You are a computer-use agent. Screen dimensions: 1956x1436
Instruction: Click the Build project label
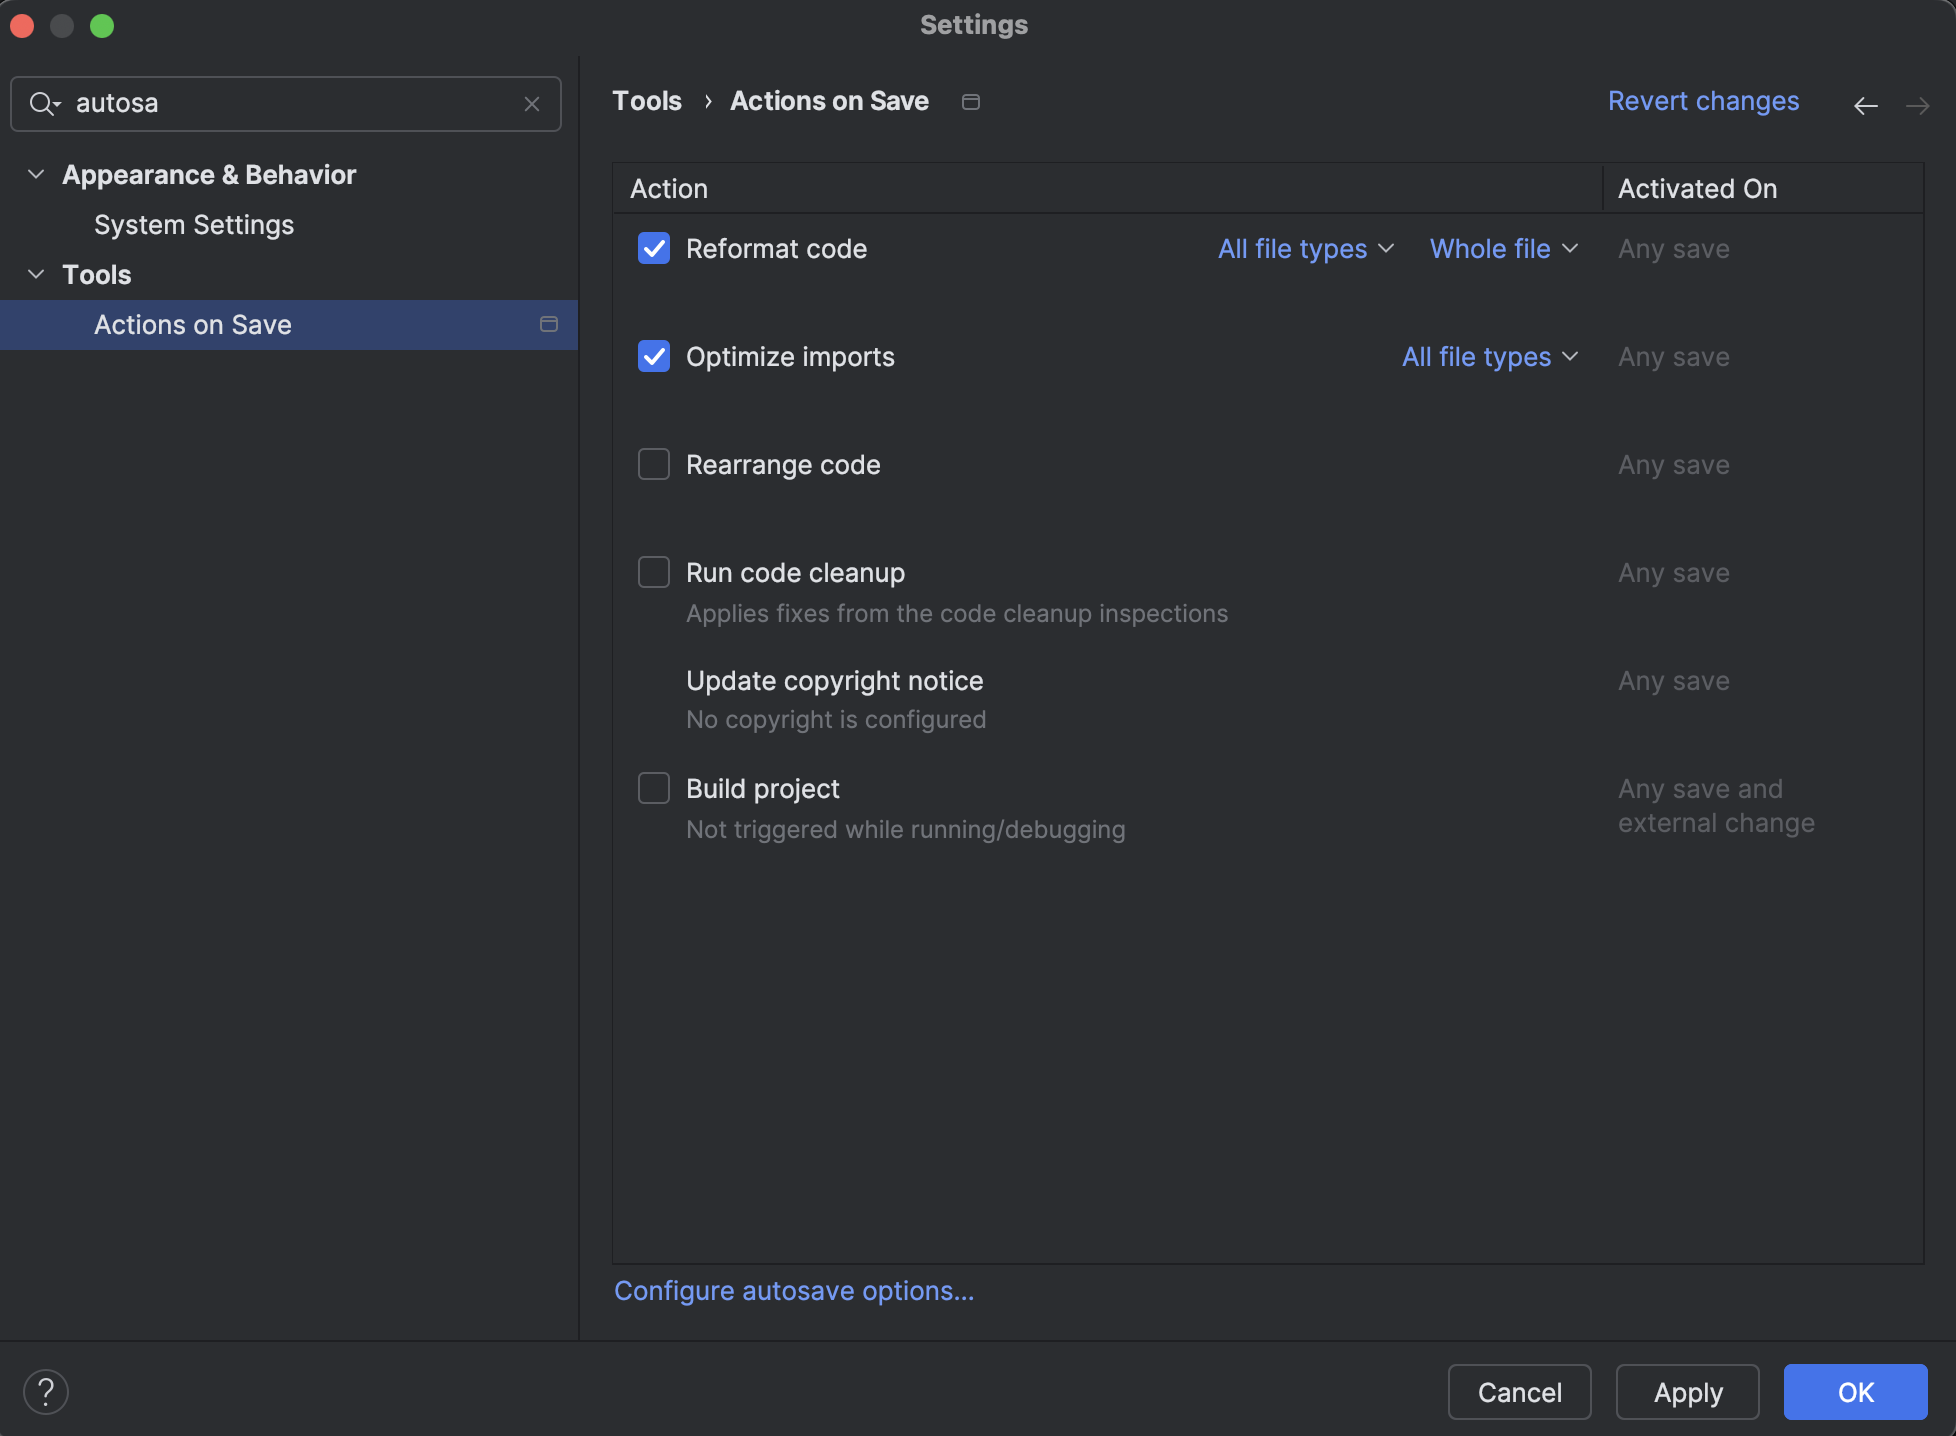tap(763, 789)
